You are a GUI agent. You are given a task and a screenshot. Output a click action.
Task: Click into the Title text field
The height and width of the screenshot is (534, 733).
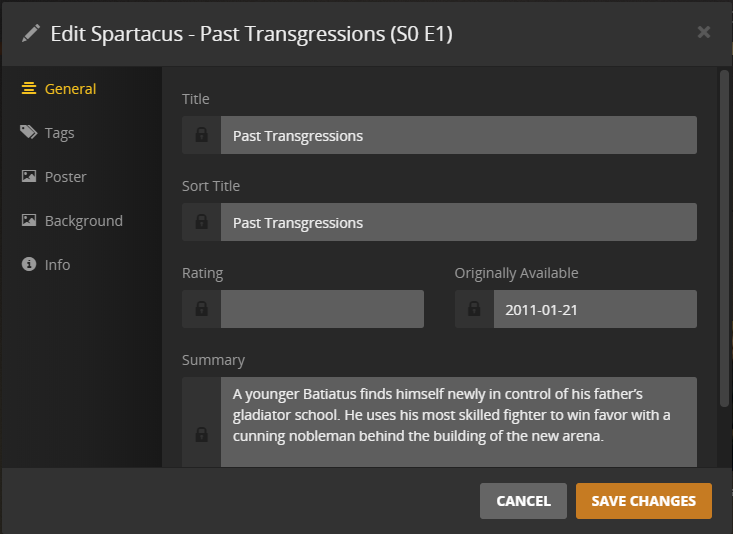coord(458,135)
